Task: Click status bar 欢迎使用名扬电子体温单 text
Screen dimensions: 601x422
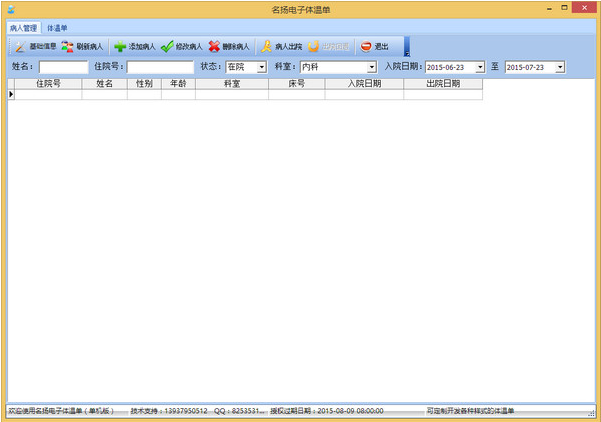Action: coord(61,411)
